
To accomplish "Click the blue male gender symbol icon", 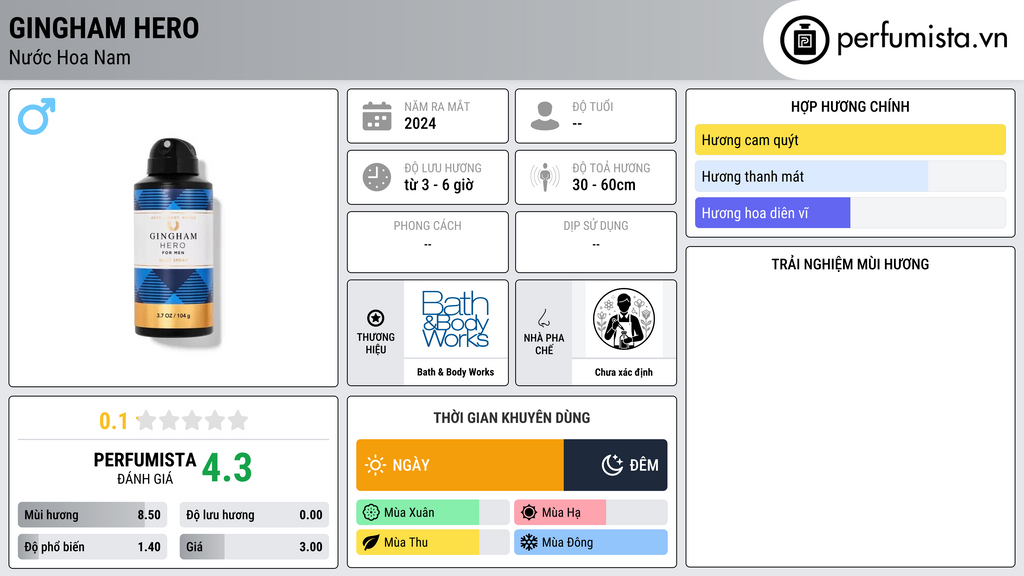I will click(37, 116).
